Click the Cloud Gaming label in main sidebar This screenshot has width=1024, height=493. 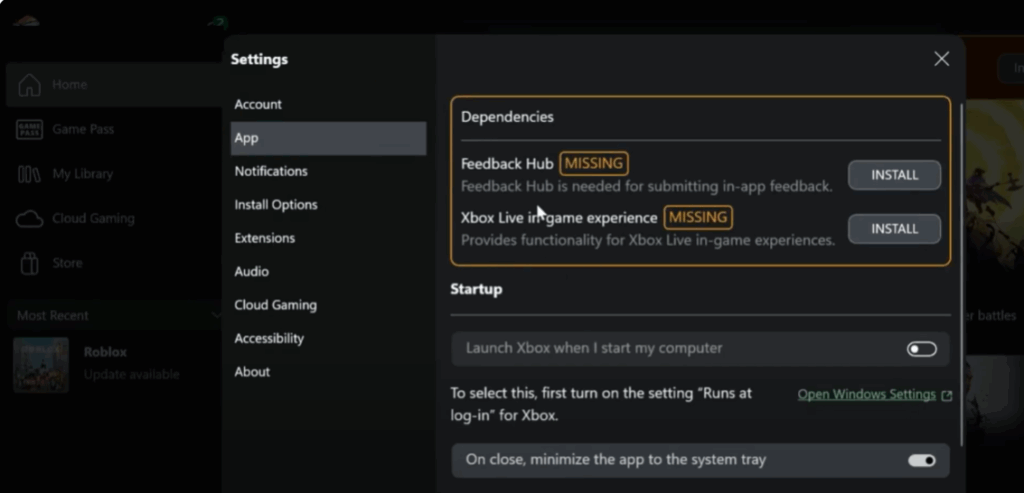pyautogui.click(x=93, y=219)
